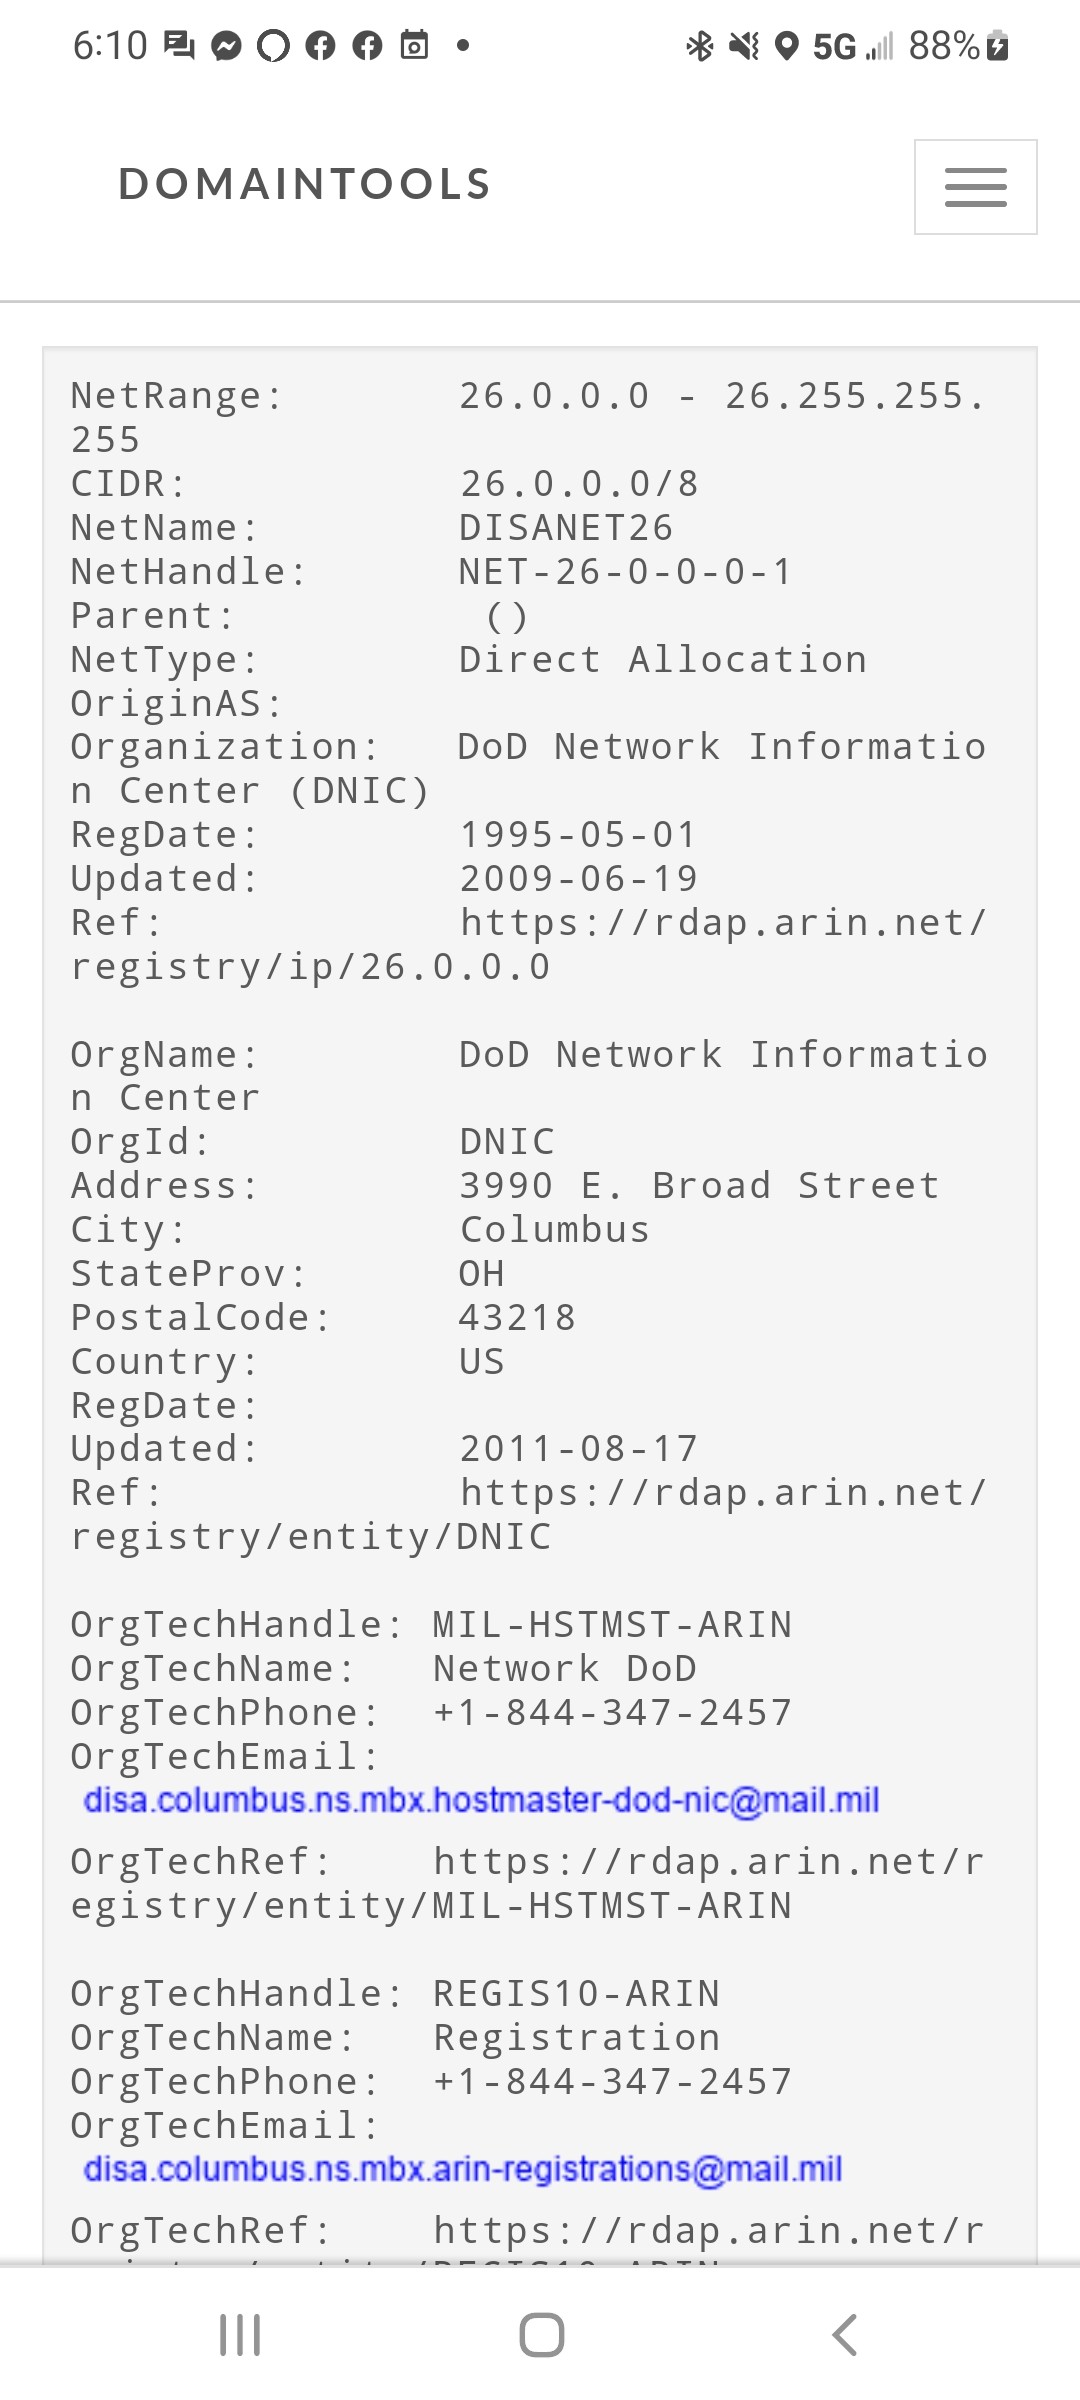Image resolution: width=1080 pixels, height=2400 pixels.
Task: Tap the Messenger notification icon
Action: [x=227, y=46]
